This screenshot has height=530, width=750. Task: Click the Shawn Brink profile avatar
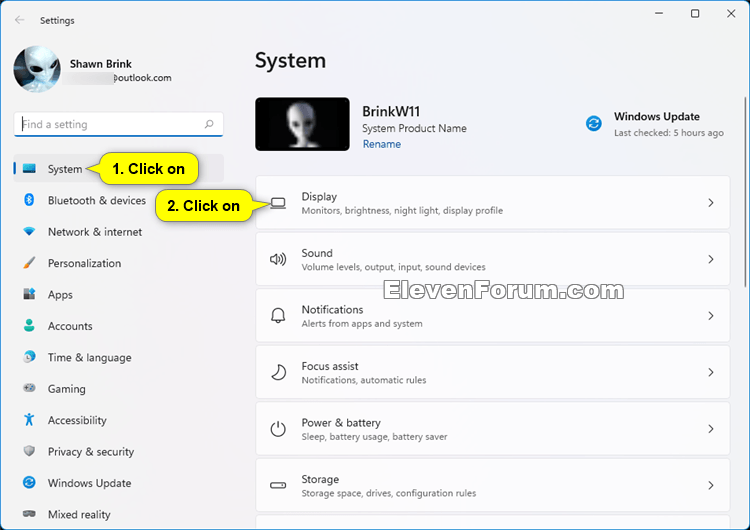tap(37, 69)
